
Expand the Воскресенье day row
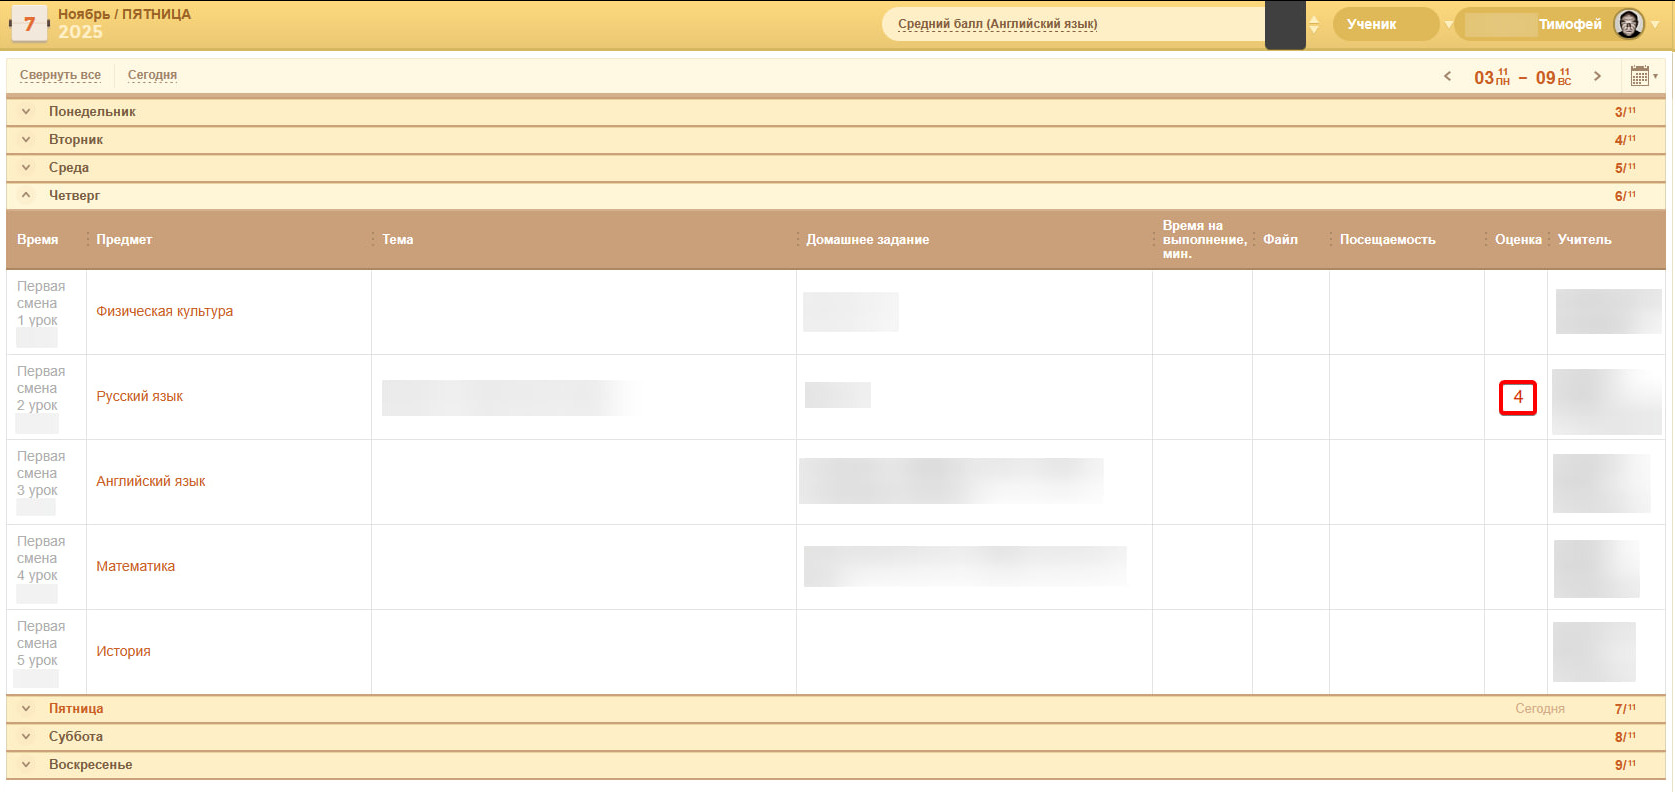26,765
